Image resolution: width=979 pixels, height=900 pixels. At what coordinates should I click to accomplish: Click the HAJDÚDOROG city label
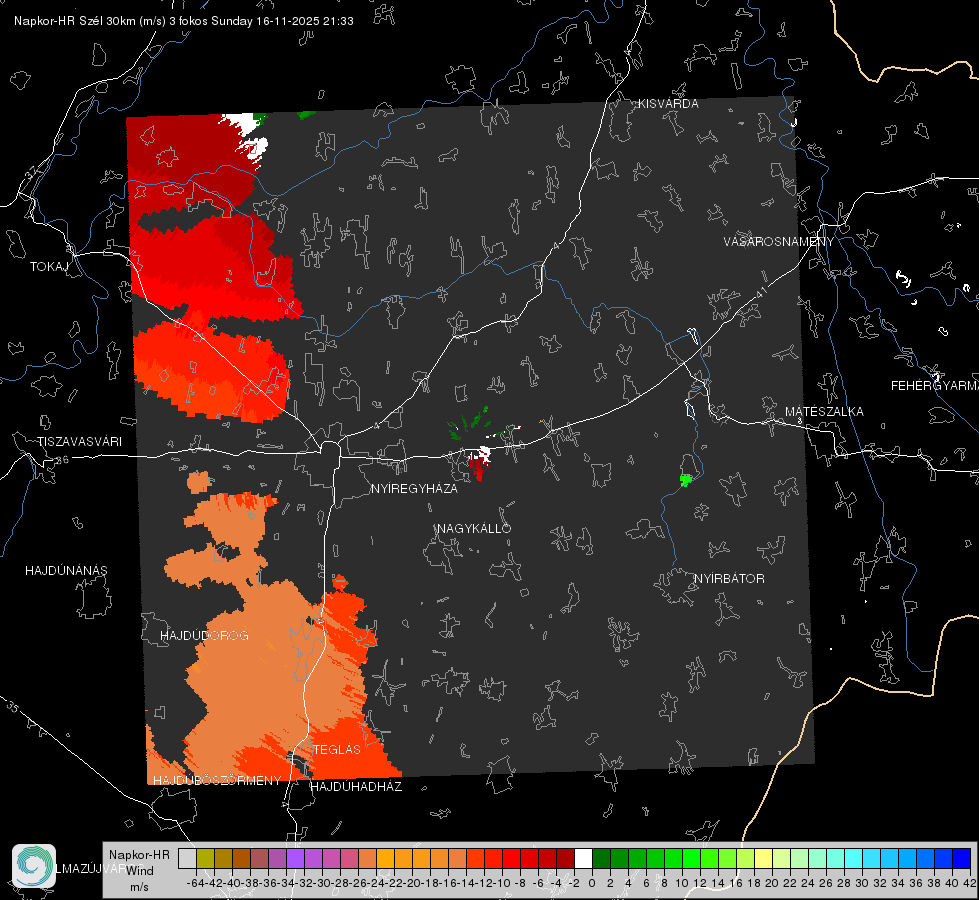204,636
